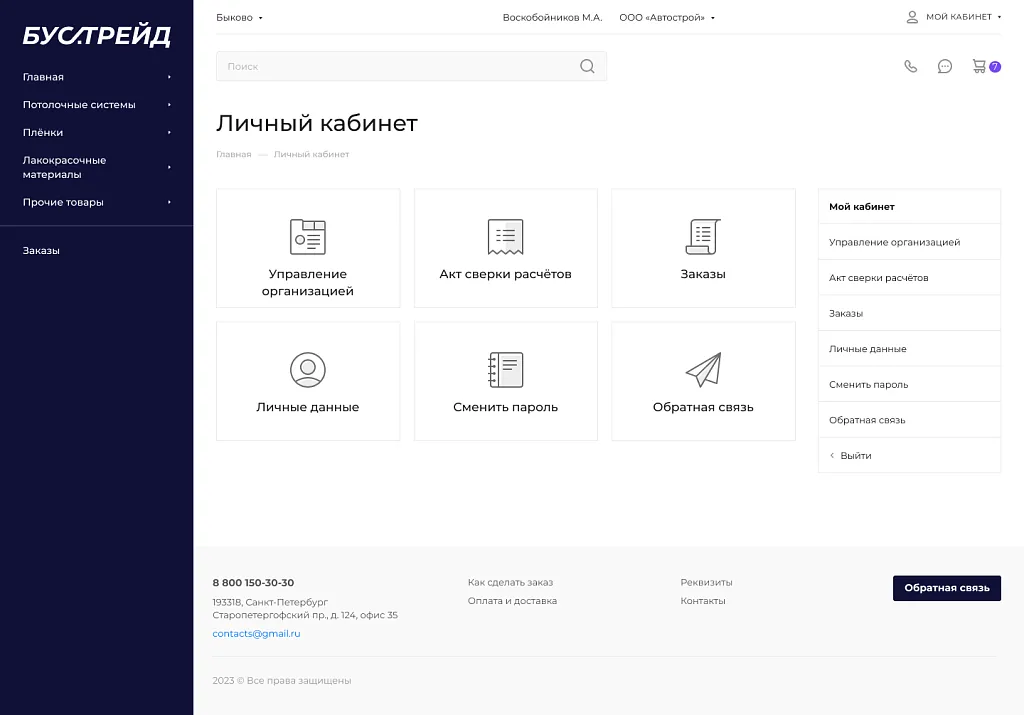The width and height of the screenshot is (1024, 715).
Task: Select Заказы in the left sidebar
Action: click(x=41, y=251)
